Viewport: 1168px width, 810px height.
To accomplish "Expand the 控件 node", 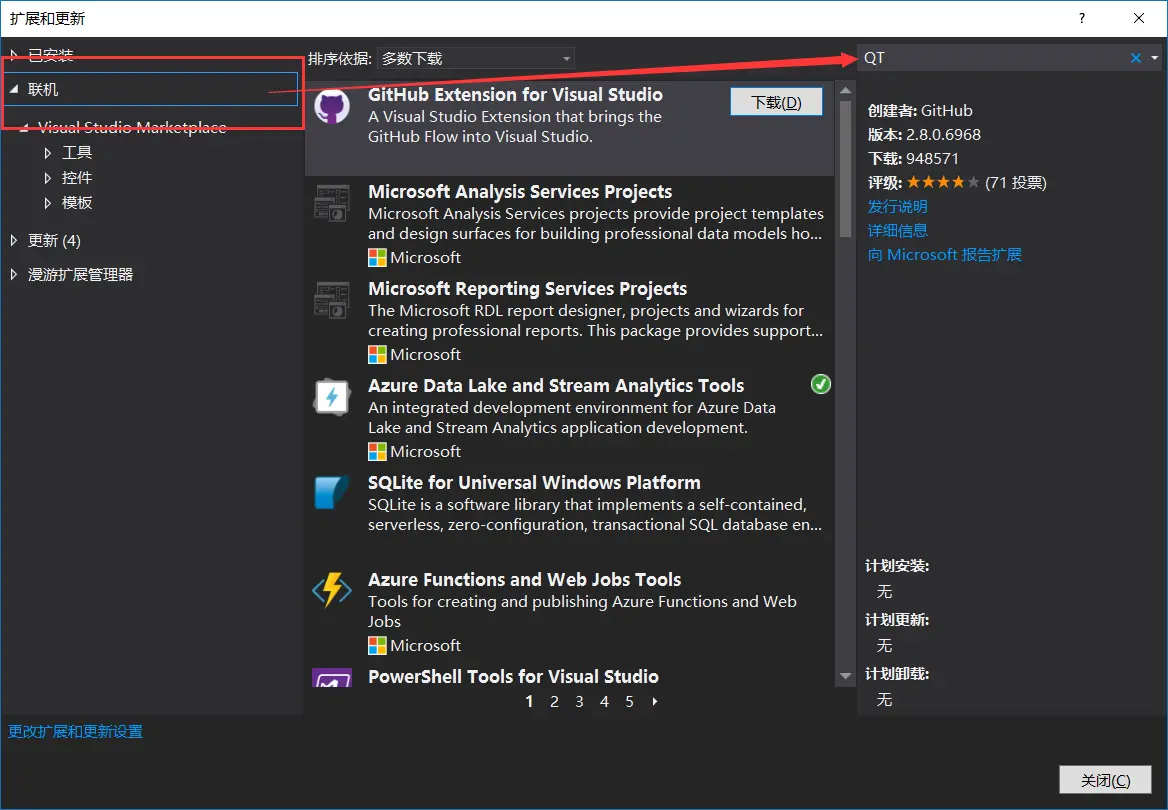I will (48, 178).
